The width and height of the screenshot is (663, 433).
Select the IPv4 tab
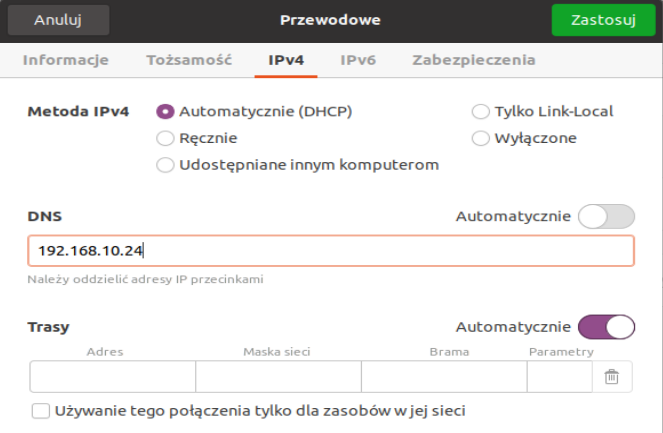286,60
